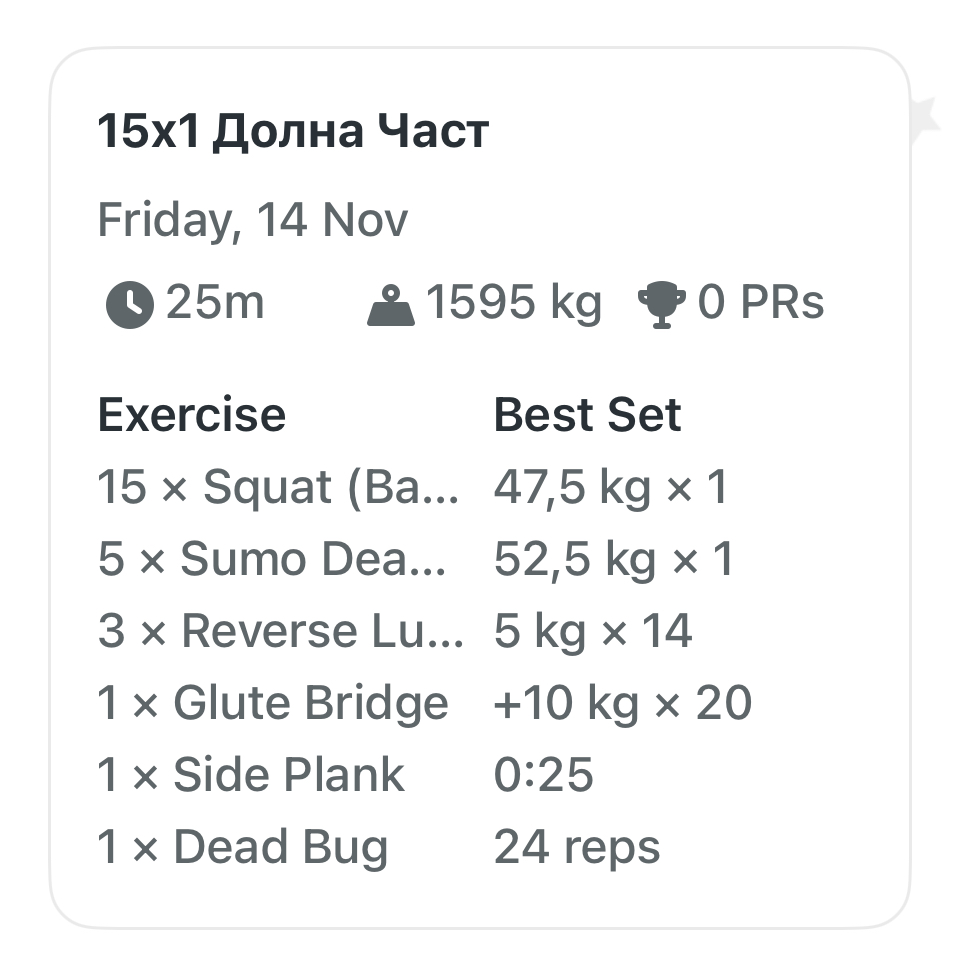Open the 1 × Dead Bug entry
960x954 pixels.
point(242,848)
